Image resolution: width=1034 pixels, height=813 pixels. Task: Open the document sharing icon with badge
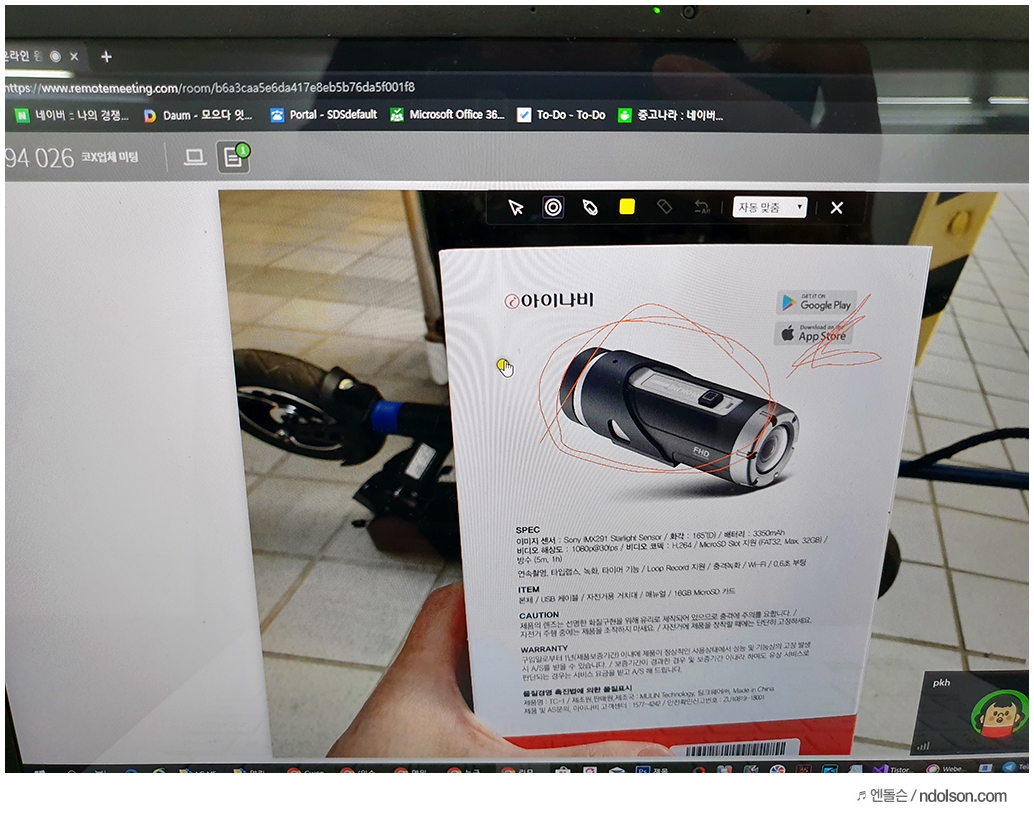click(233, 157)
